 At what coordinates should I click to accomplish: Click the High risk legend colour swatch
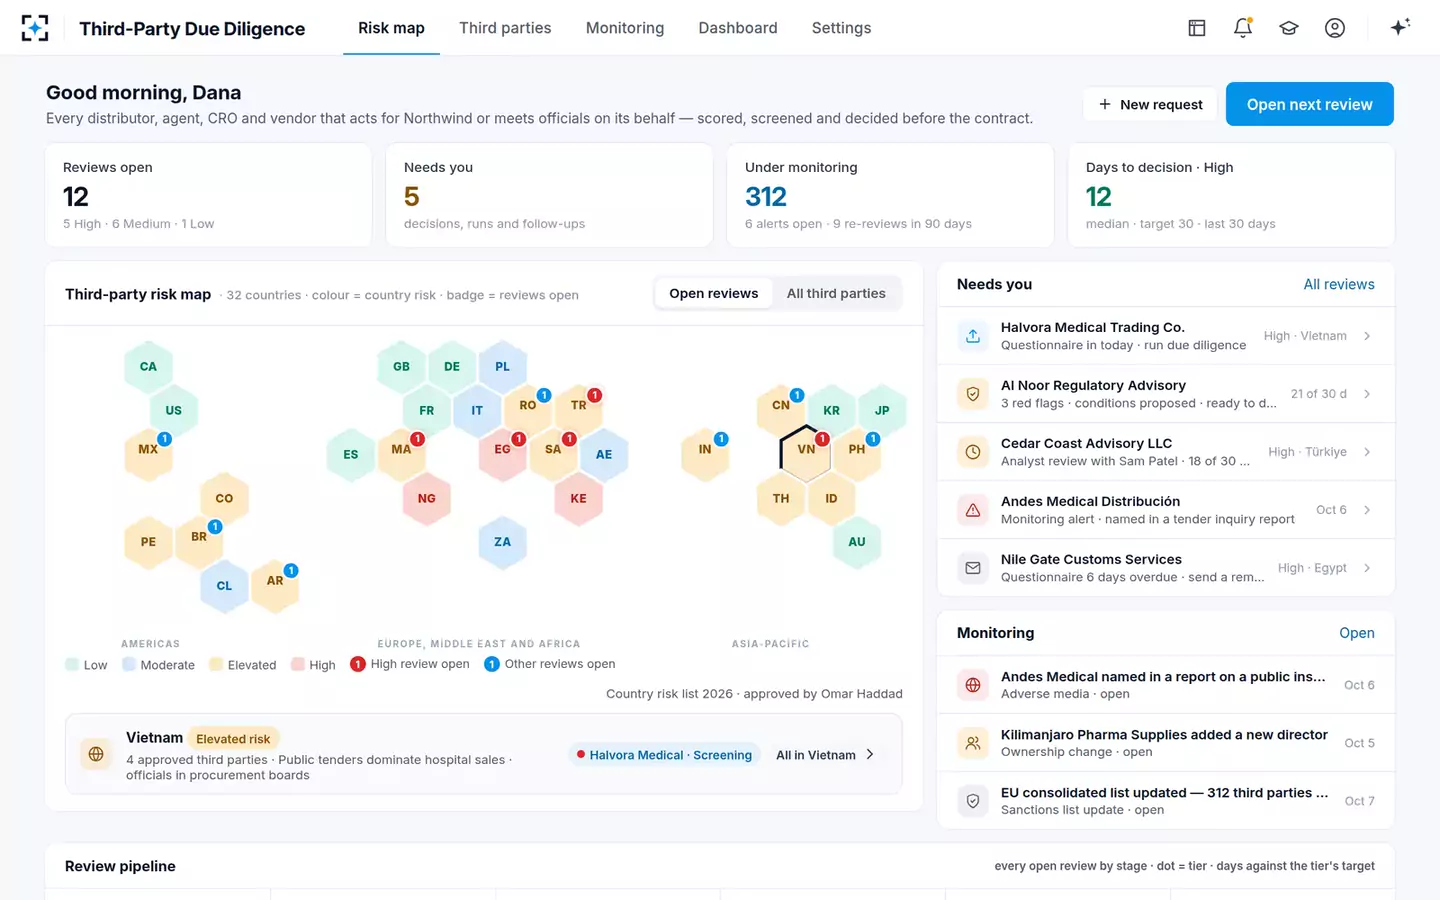tap(298, 664)
